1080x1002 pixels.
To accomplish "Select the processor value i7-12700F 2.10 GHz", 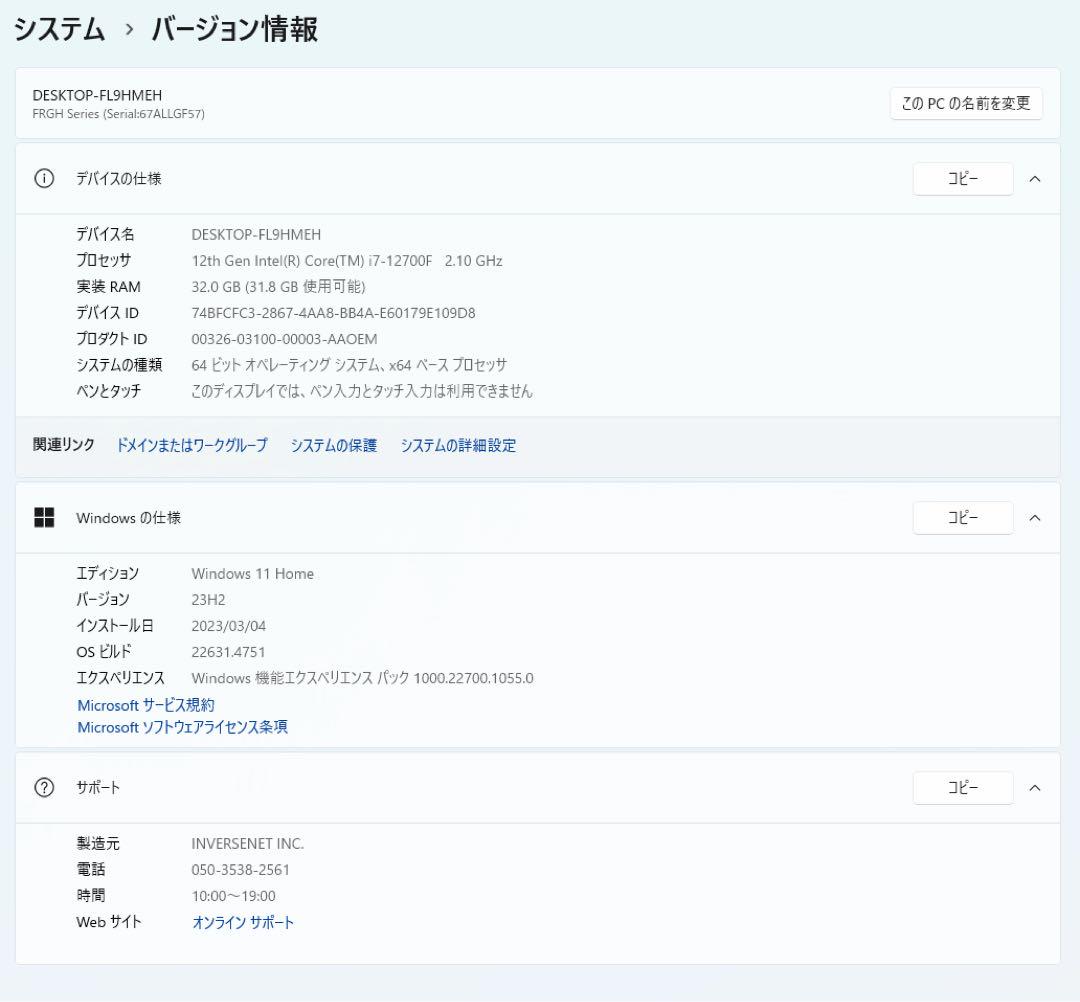I will tap(347, 261).
